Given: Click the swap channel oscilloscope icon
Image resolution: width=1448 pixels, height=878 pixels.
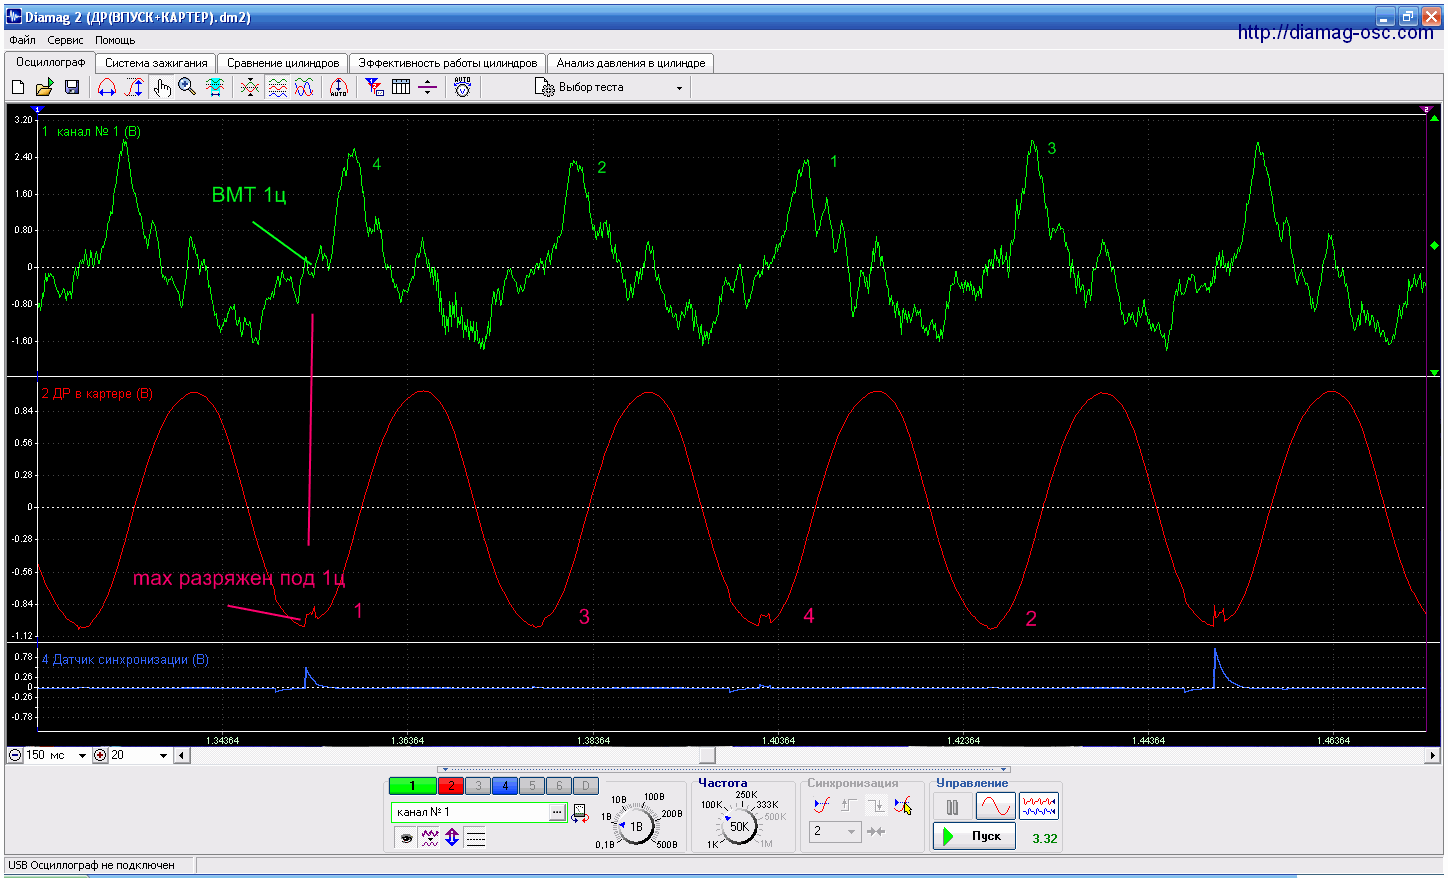Looking at the screenshot, I should point(580,813).
